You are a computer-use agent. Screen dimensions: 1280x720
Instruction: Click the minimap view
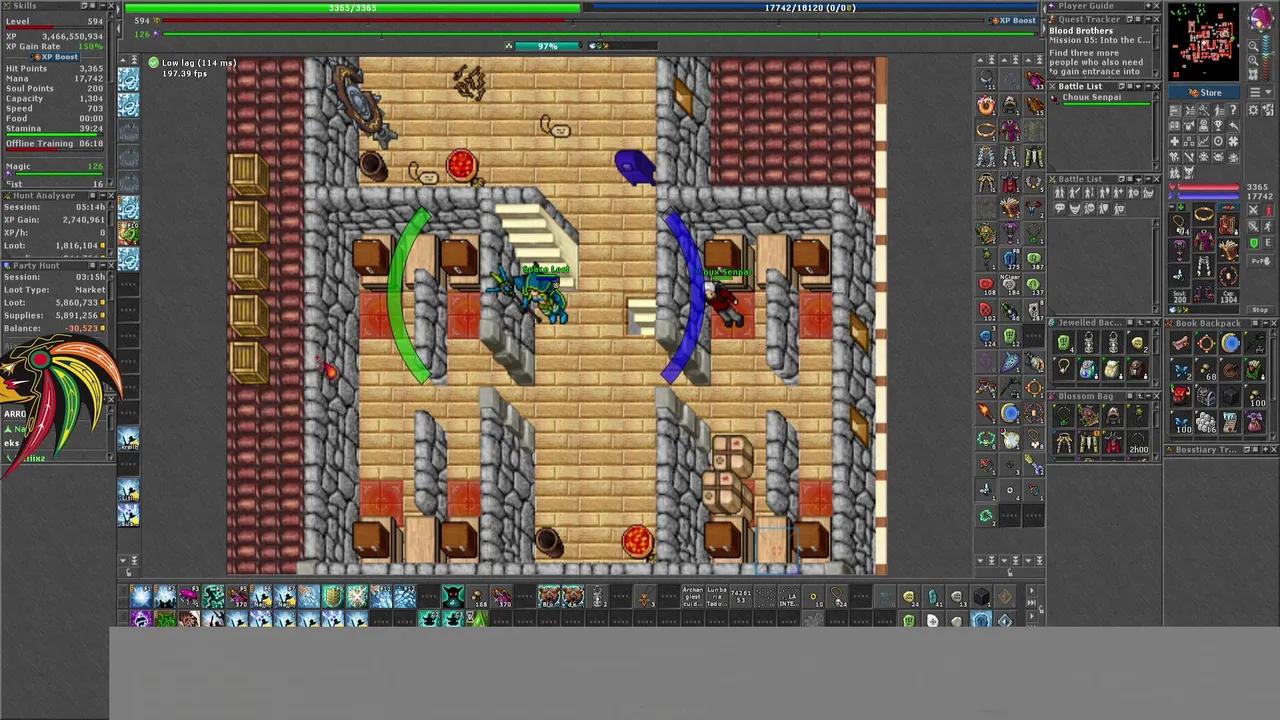point(1203,42)
